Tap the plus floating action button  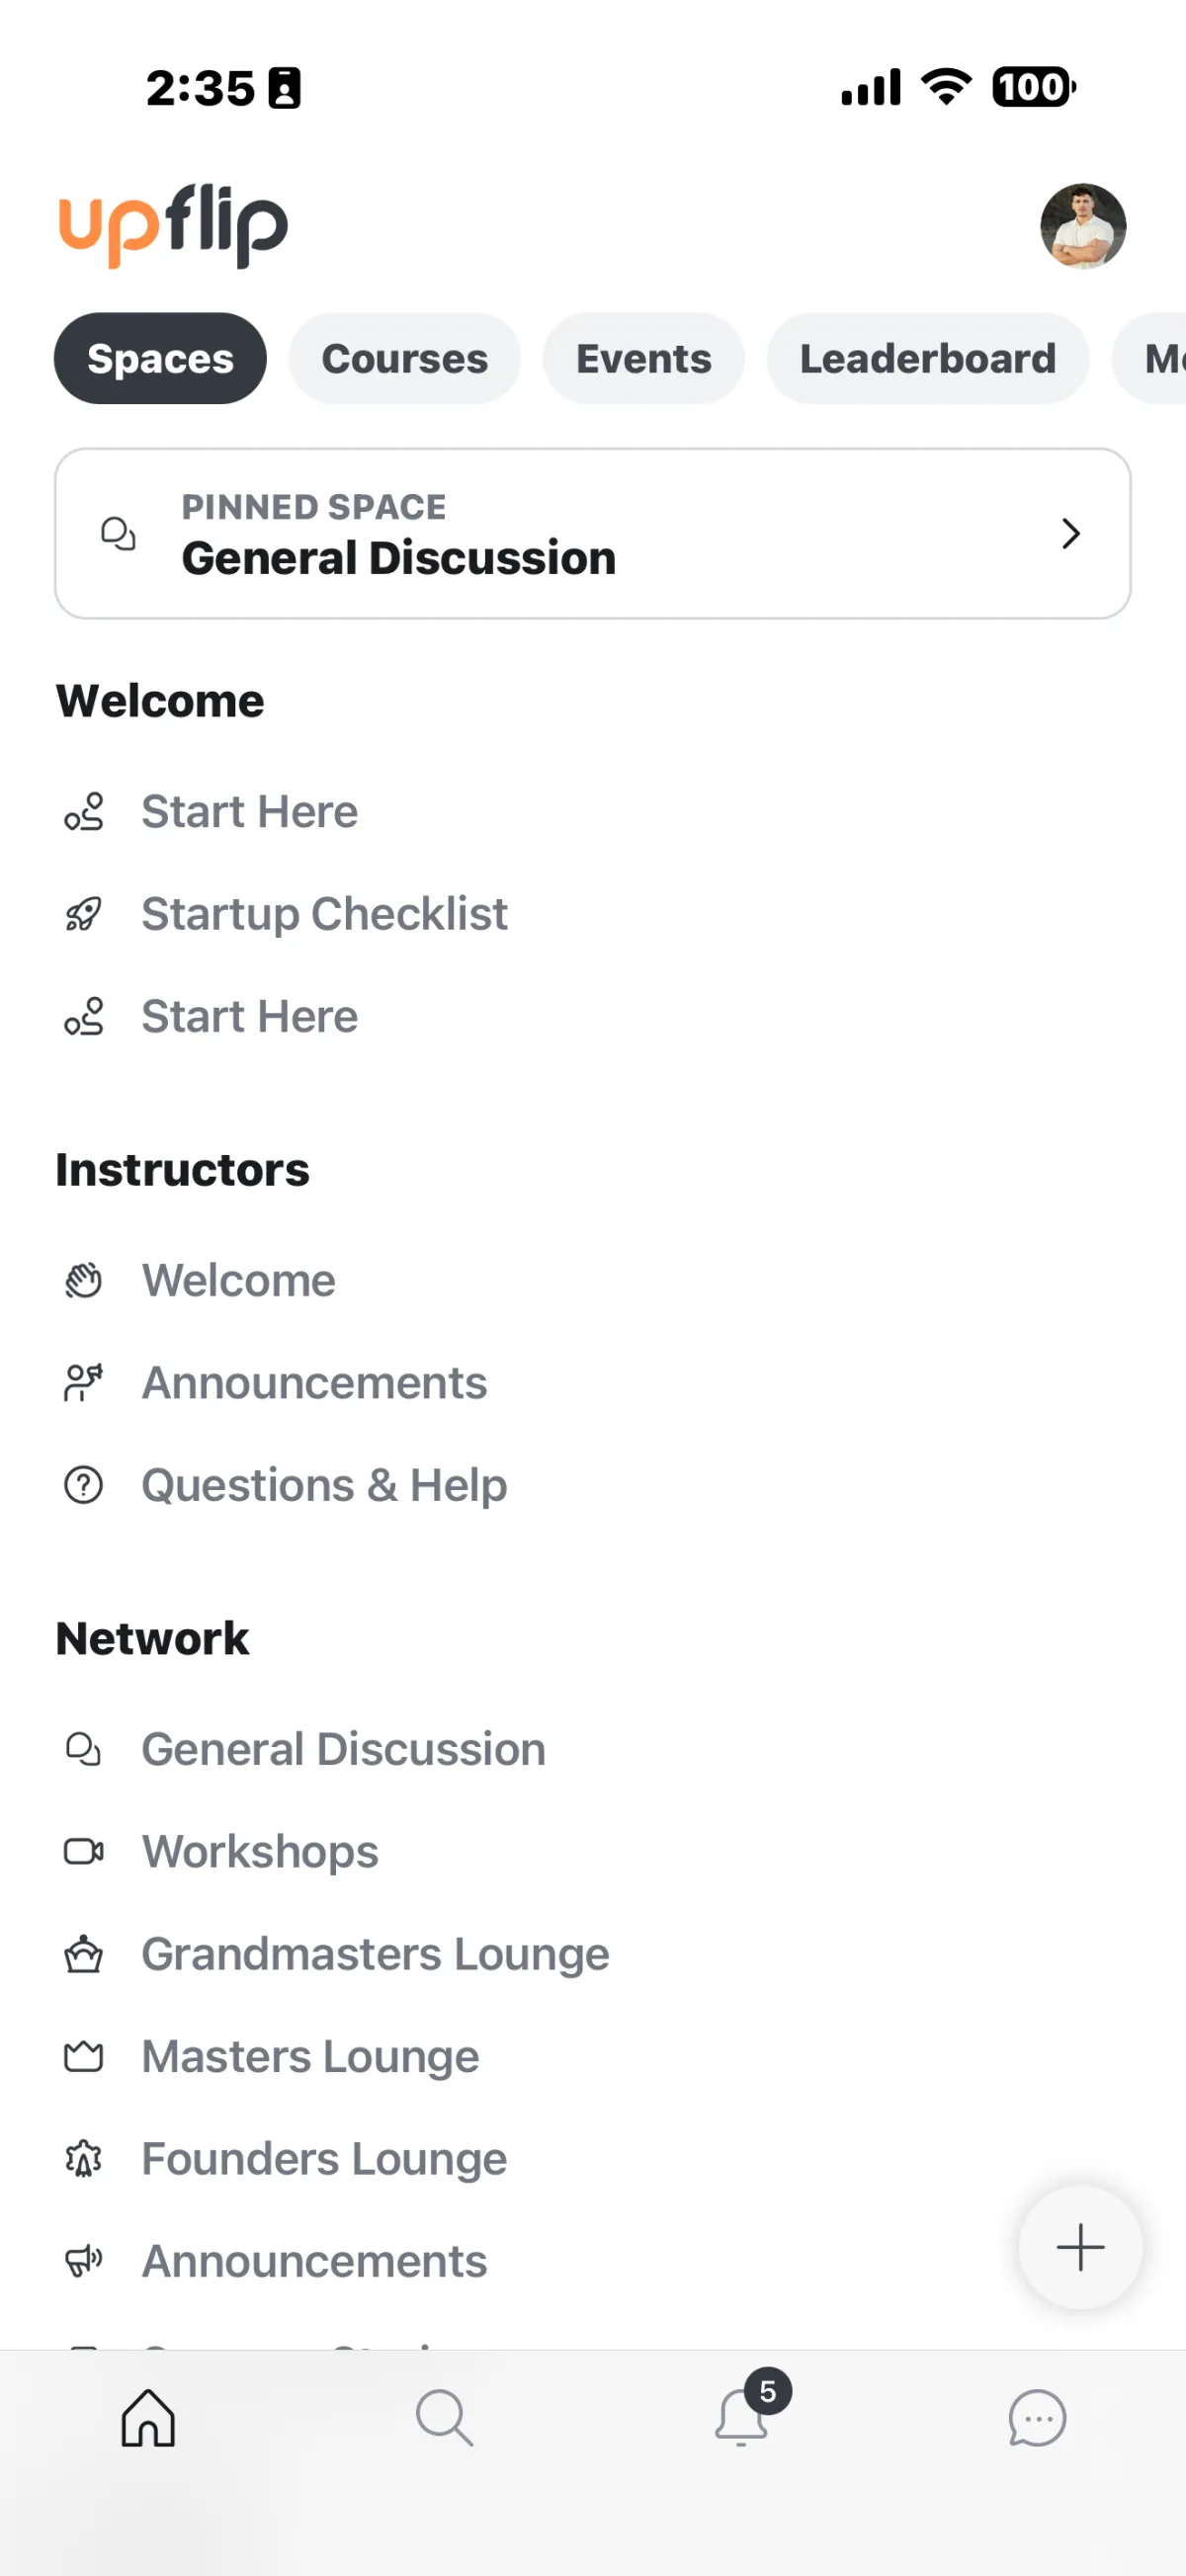[1080, 2247]
